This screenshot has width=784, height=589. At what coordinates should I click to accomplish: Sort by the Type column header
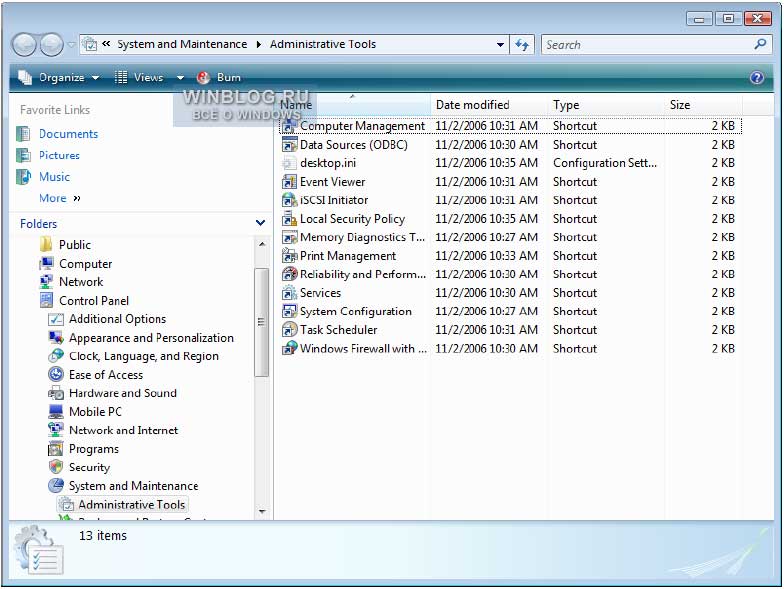606,104
